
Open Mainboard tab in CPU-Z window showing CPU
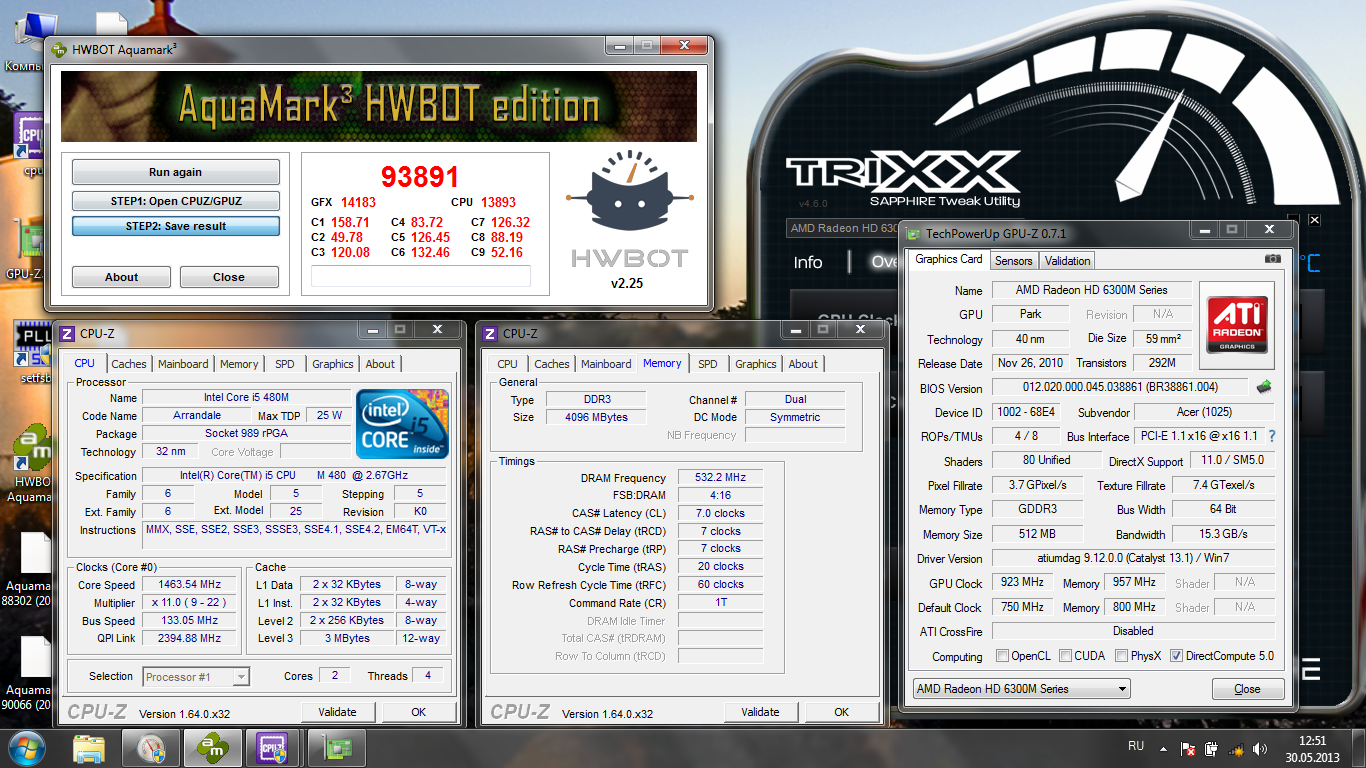coord(183,364)
